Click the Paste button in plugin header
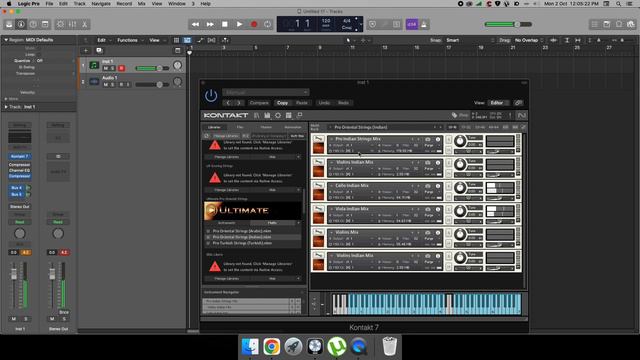Viewport: 640px width, 360px height. click(x=302, y=103)
